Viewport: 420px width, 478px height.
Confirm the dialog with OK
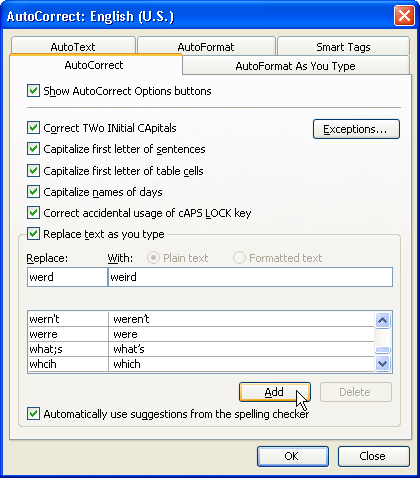click(x=293, y=456)
